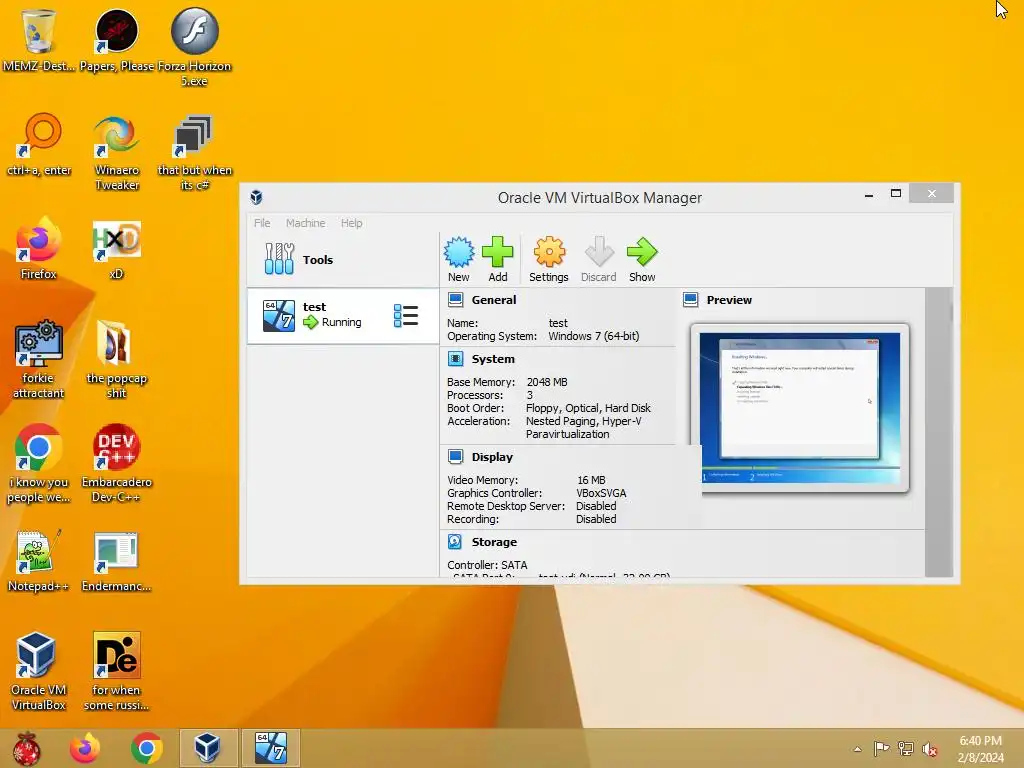Show hidden tray icons arrow
This screenshot has width=1024, height=768.
tap(857, 749)
